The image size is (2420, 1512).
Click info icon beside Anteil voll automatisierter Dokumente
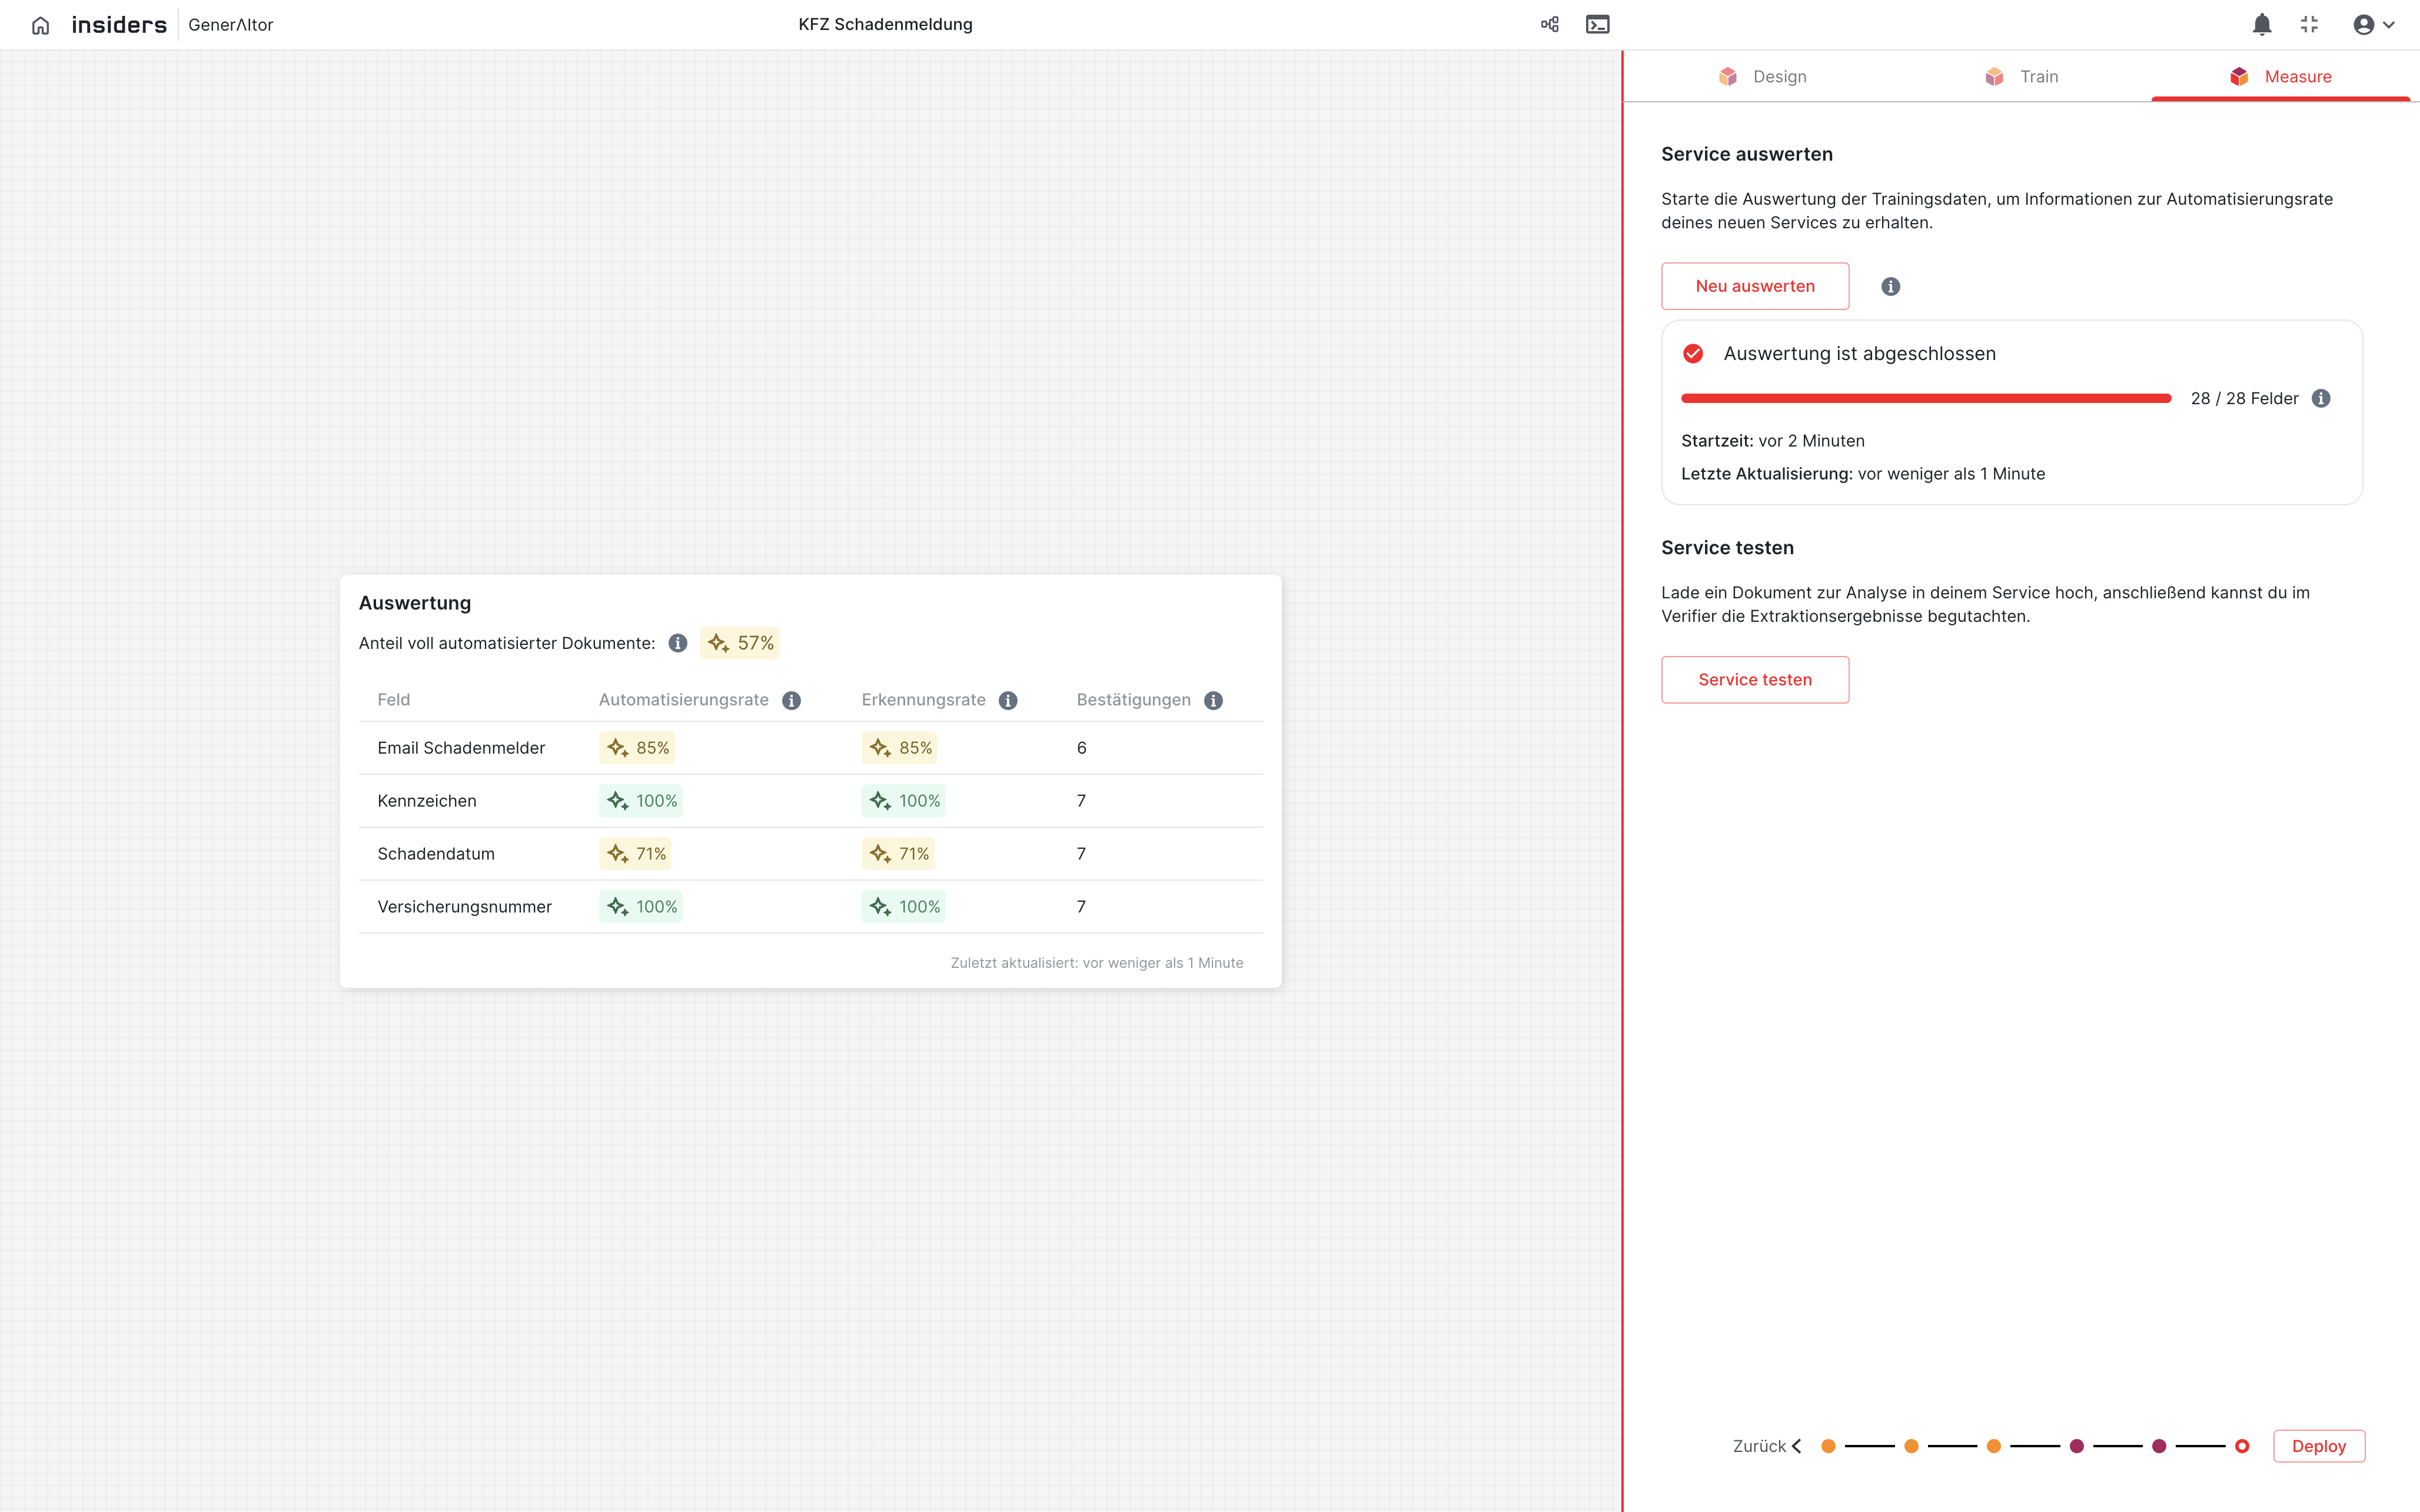(x=678, y=643)
